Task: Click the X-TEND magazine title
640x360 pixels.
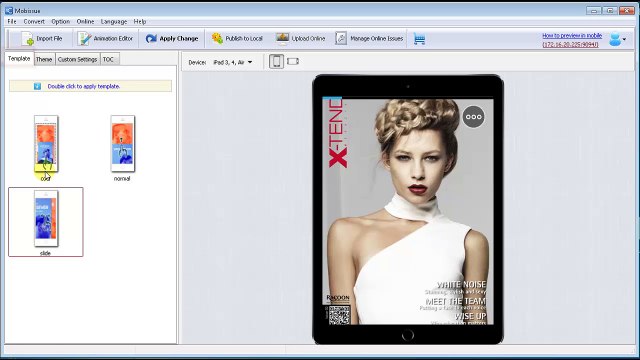Action: tap(338, 133)
